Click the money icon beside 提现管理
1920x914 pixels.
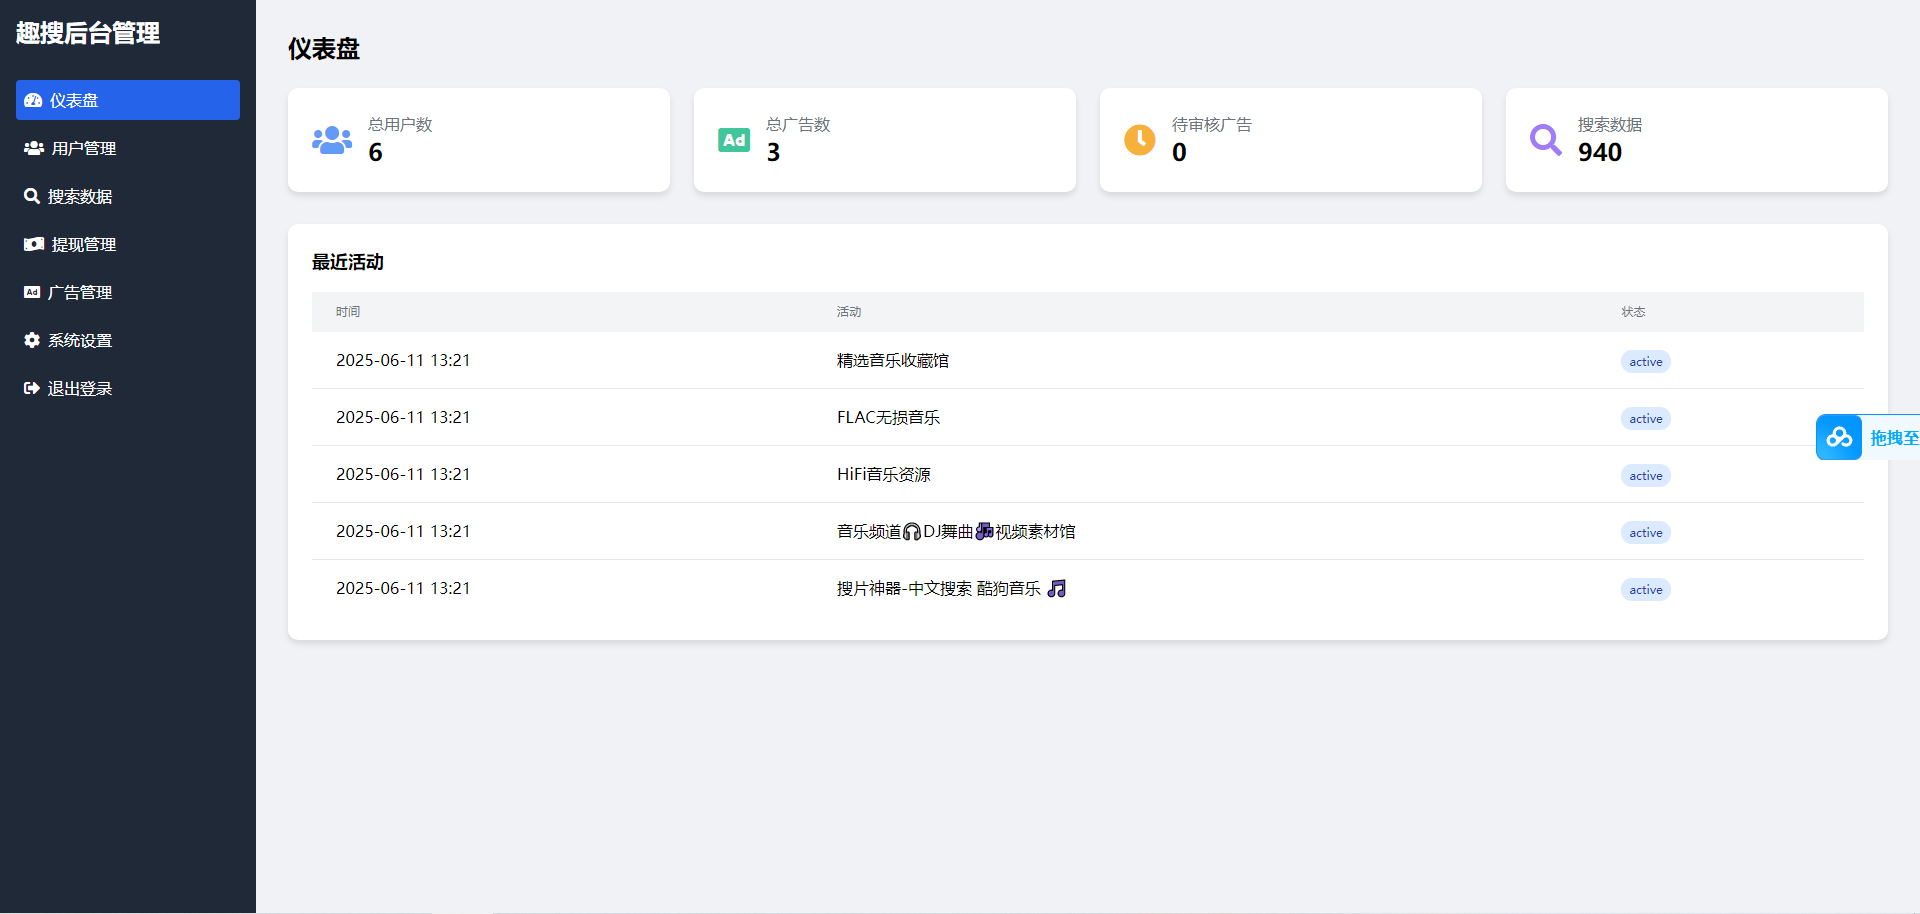click(x=34, y=244)
